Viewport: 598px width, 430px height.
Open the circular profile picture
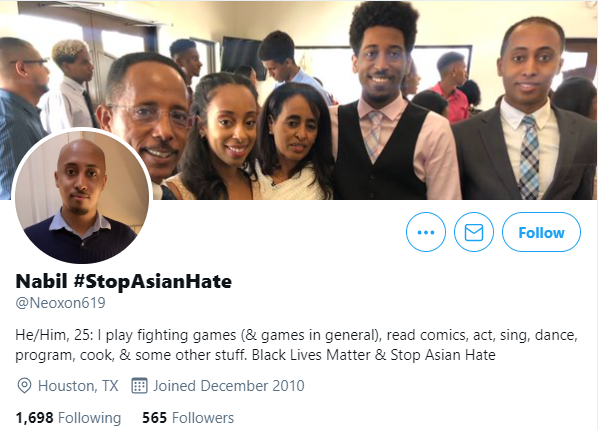[x=82, y=197]
